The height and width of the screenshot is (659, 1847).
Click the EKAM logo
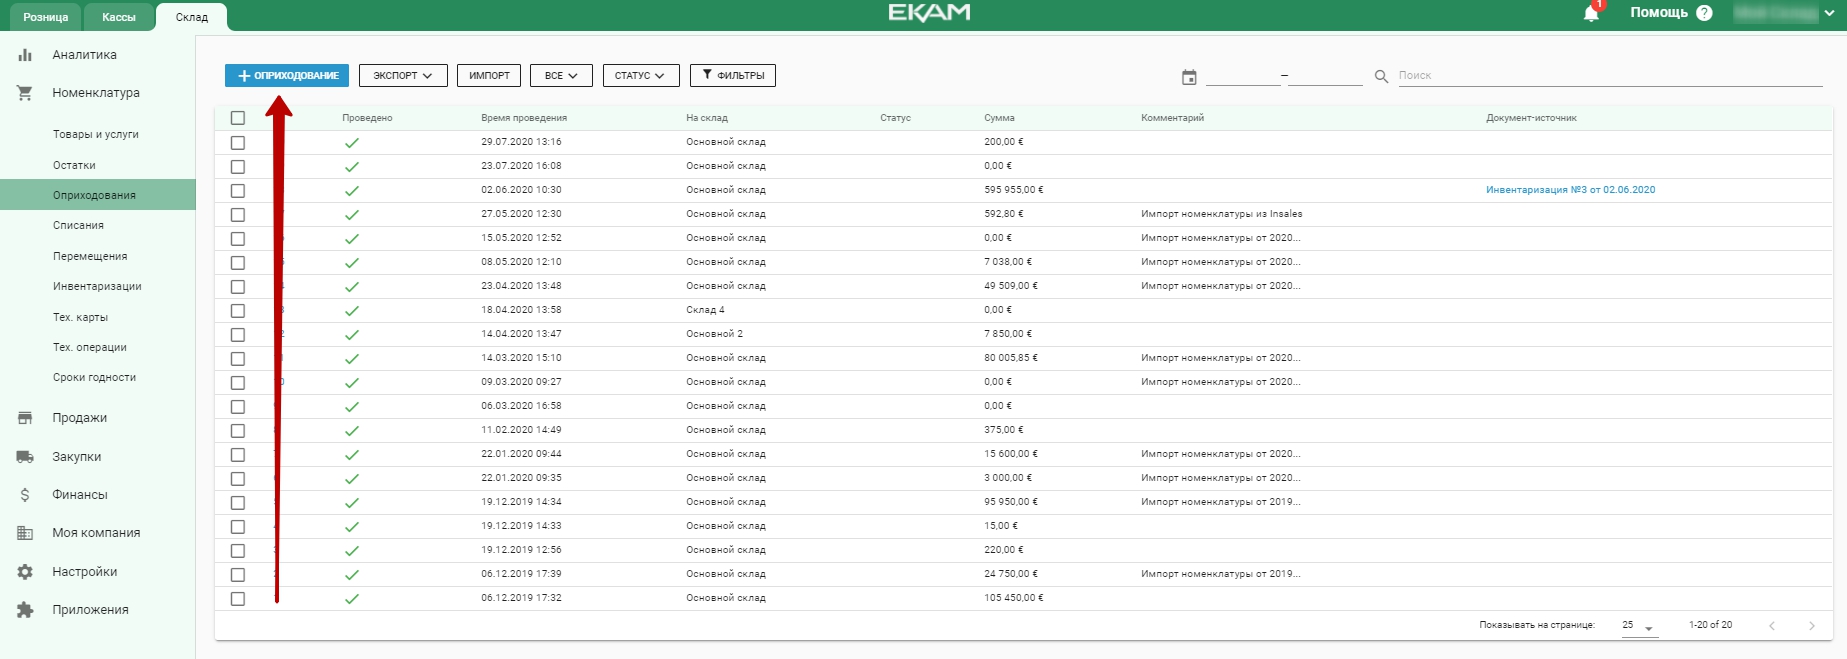pyautogui.click(x=929, y=12)
